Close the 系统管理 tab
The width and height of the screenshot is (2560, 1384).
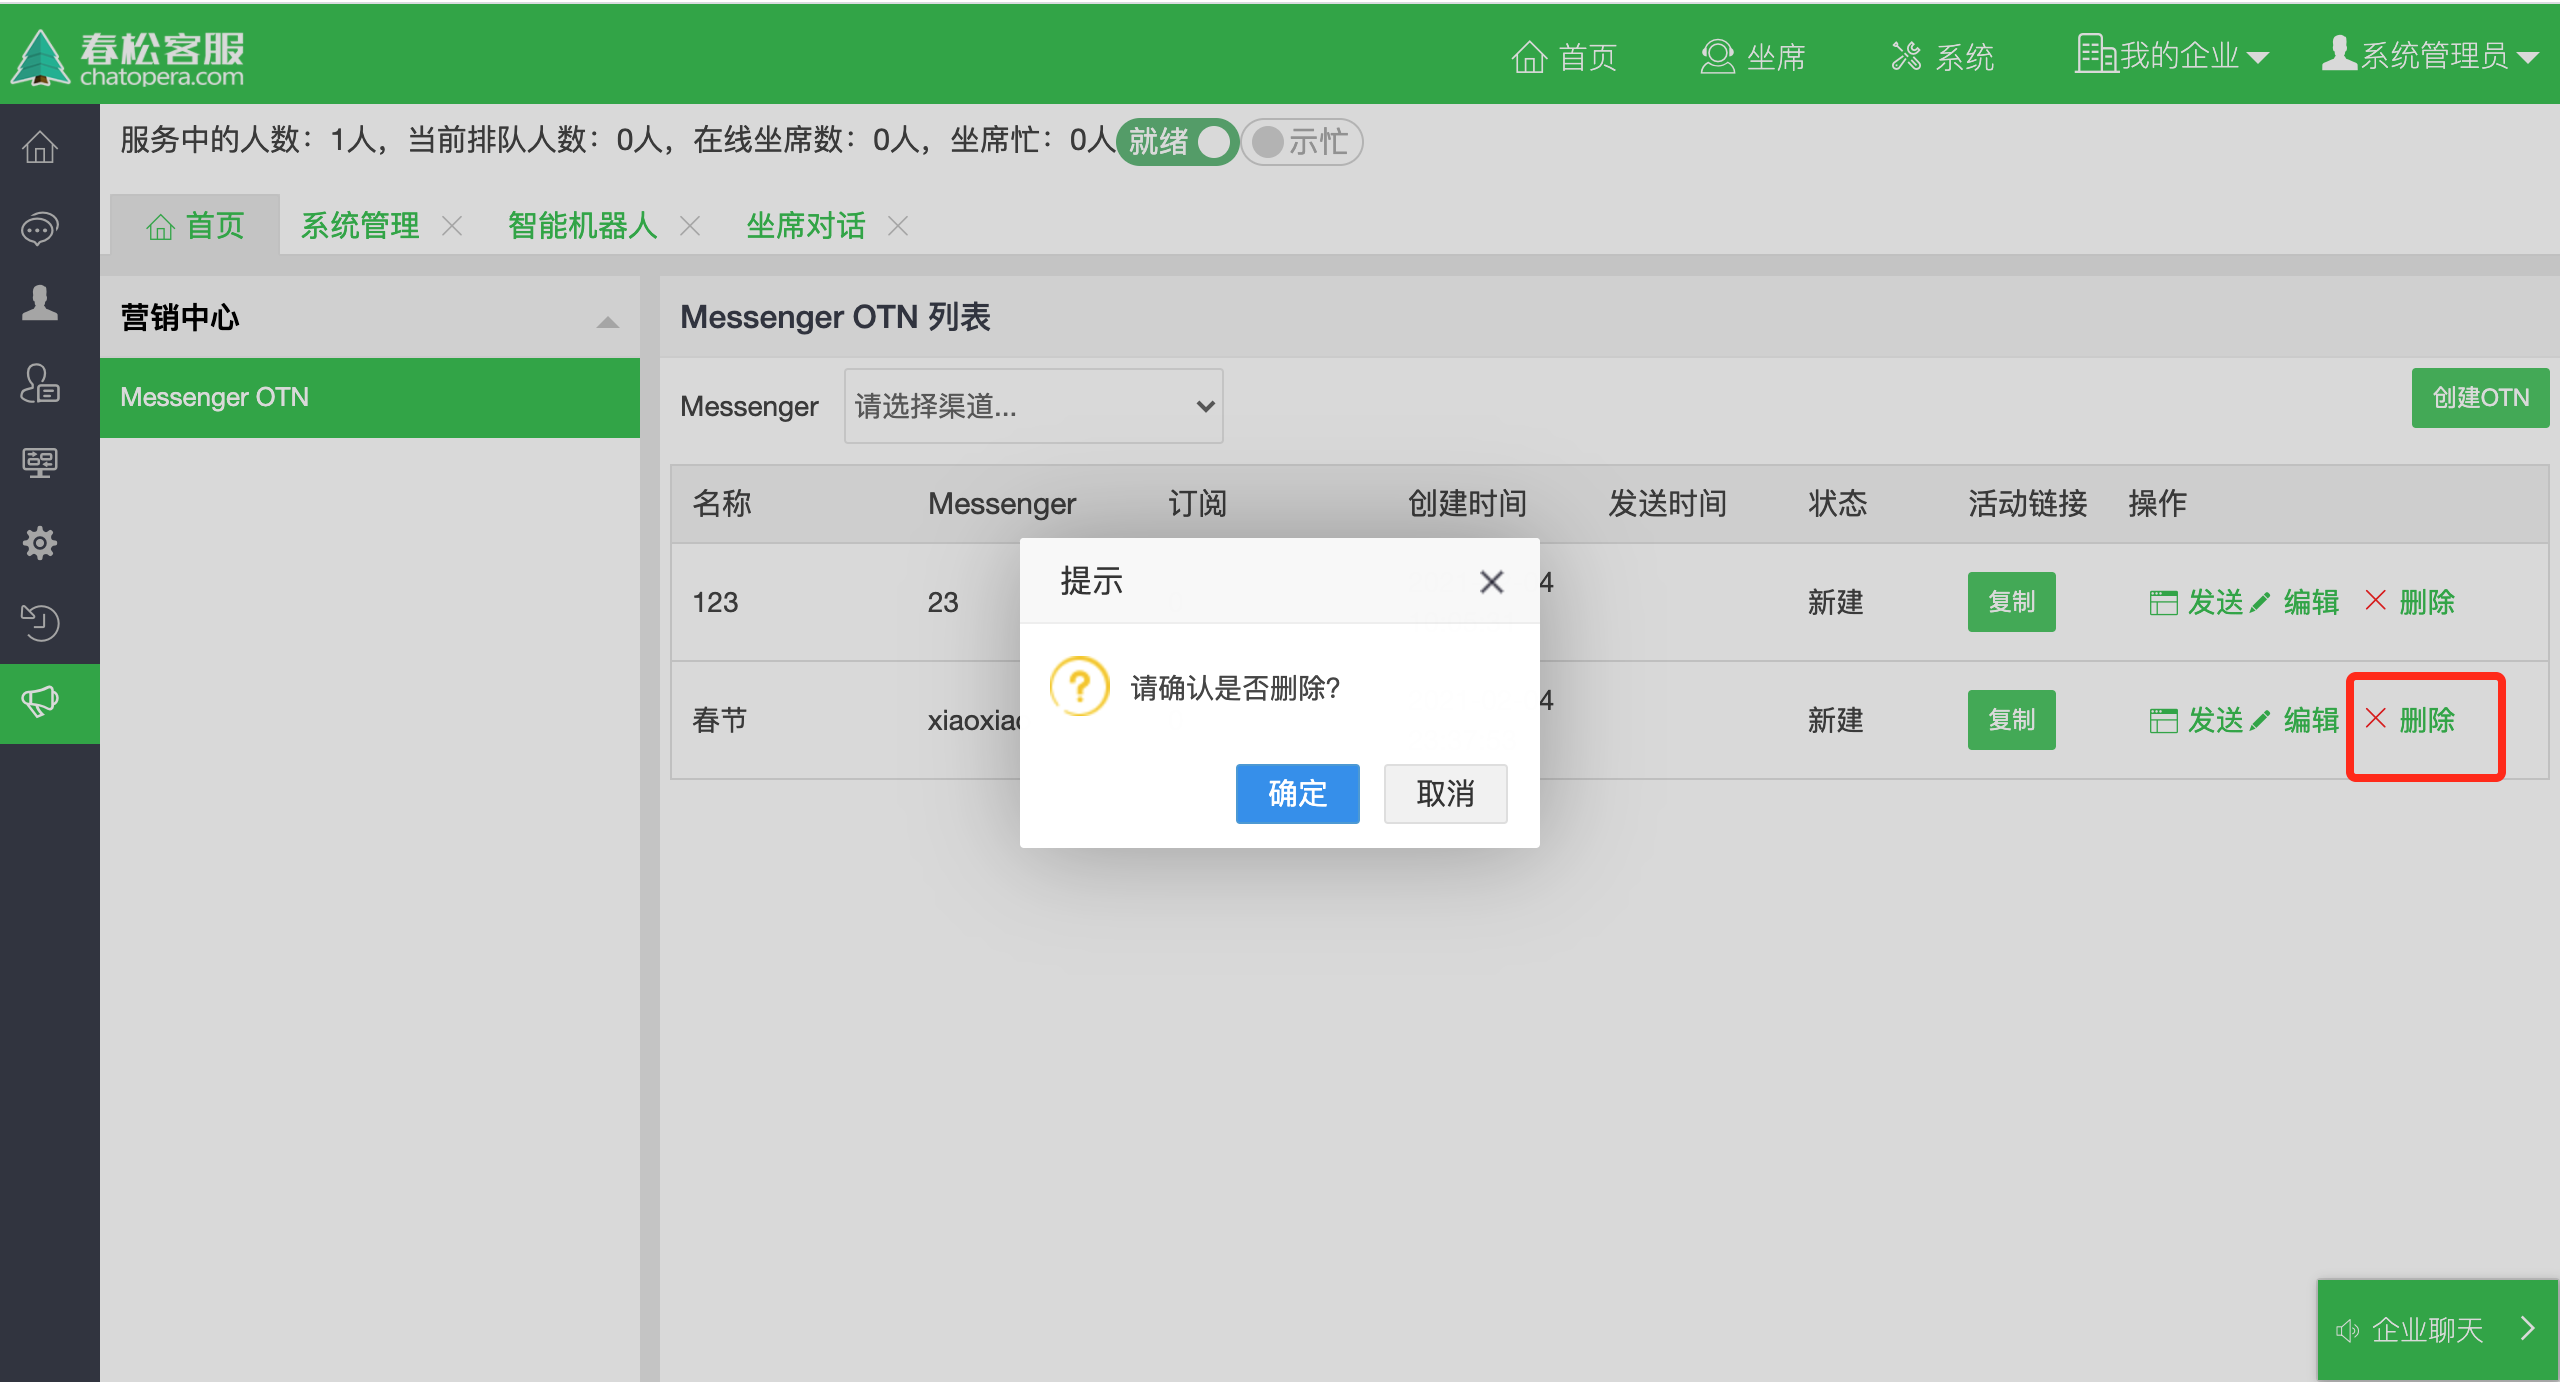pyautogui.click(x=452, y=227)
